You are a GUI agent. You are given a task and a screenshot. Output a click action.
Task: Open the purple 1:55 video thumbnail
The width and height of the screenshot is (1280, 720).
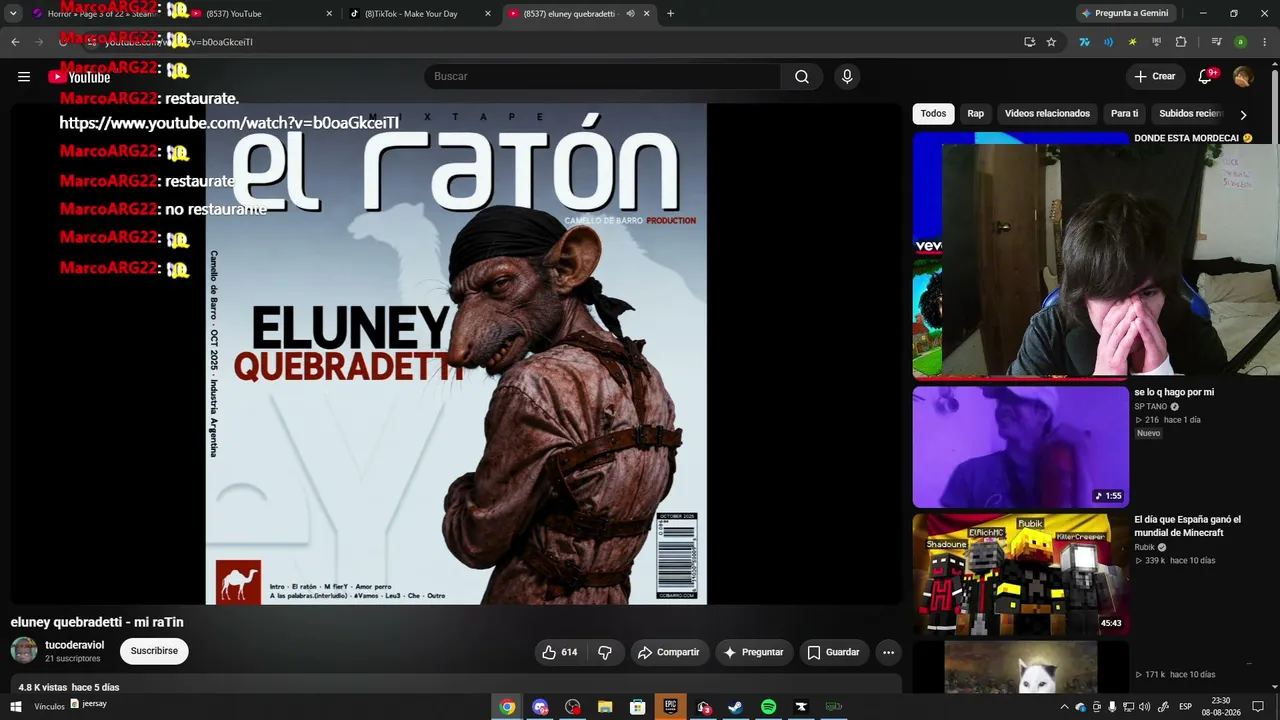click(x=1020, y=447)
